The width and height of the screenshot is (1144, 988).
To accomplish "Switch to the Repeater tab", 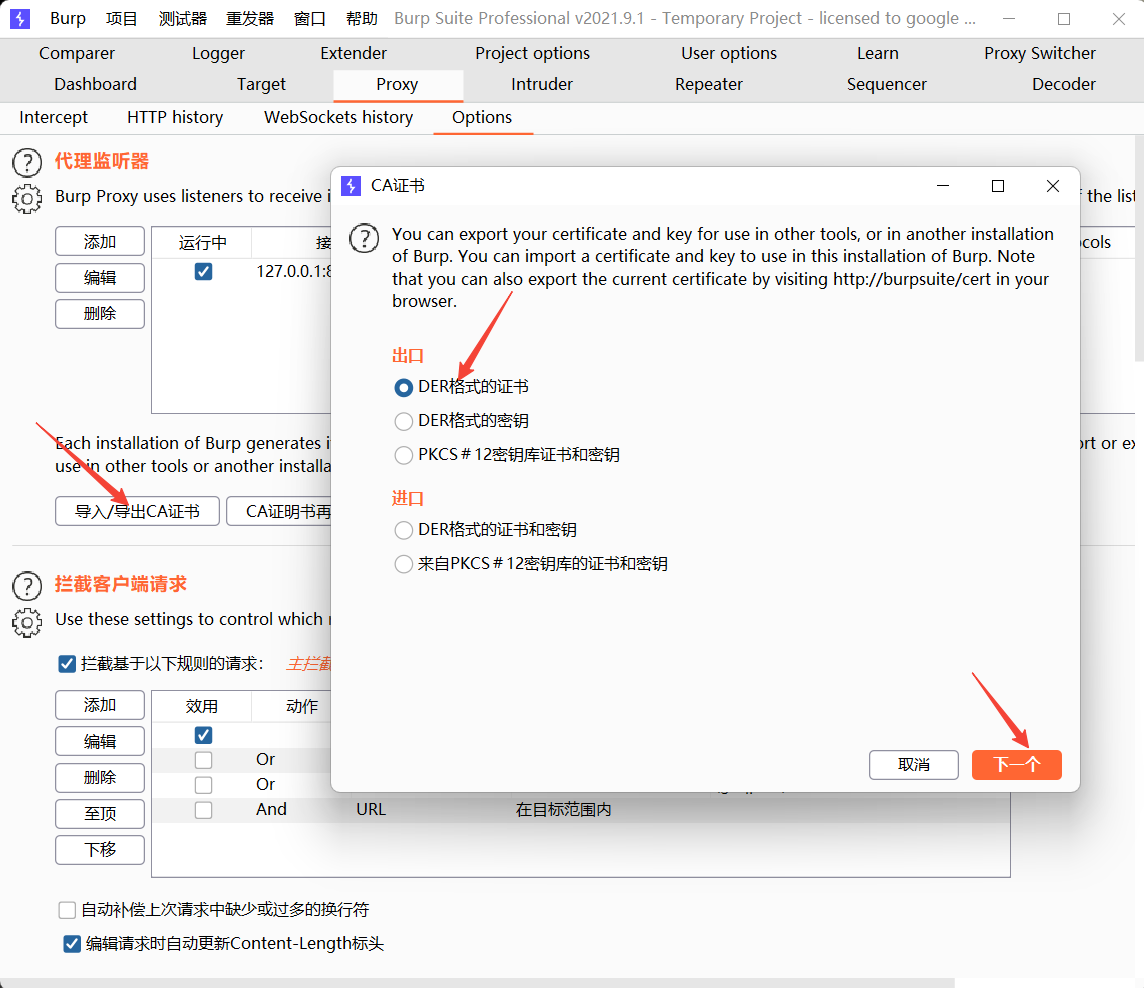I will pos(708,85).
